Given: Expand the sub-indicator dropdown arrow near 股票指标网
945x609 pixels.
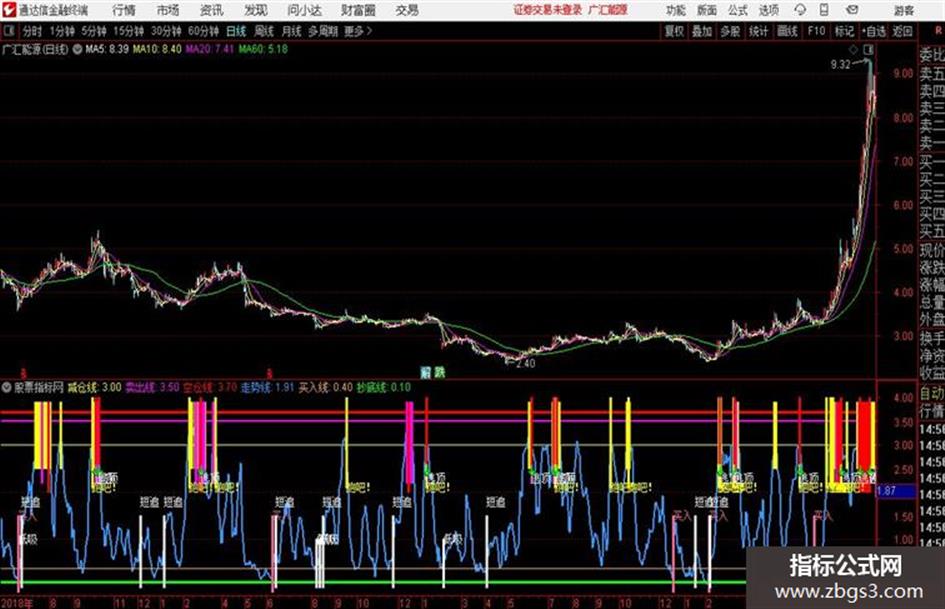Looking at the screenshot, I should click(x=6, y=388).
